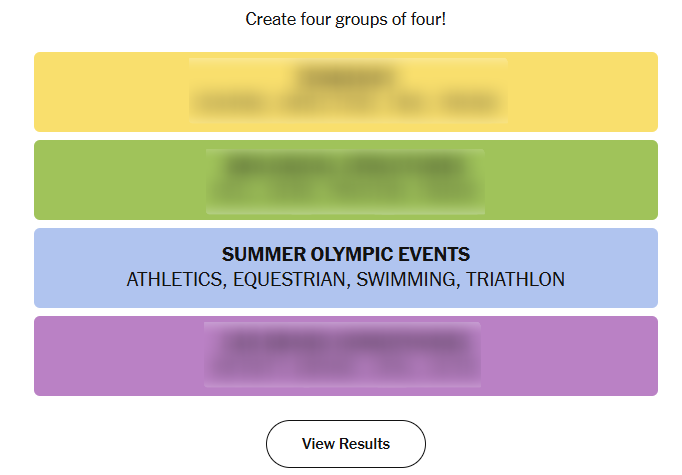The width and height of the screenshot is (682, 475).
Task: Click the blurred word list in green group
Action: click(345, 190)
